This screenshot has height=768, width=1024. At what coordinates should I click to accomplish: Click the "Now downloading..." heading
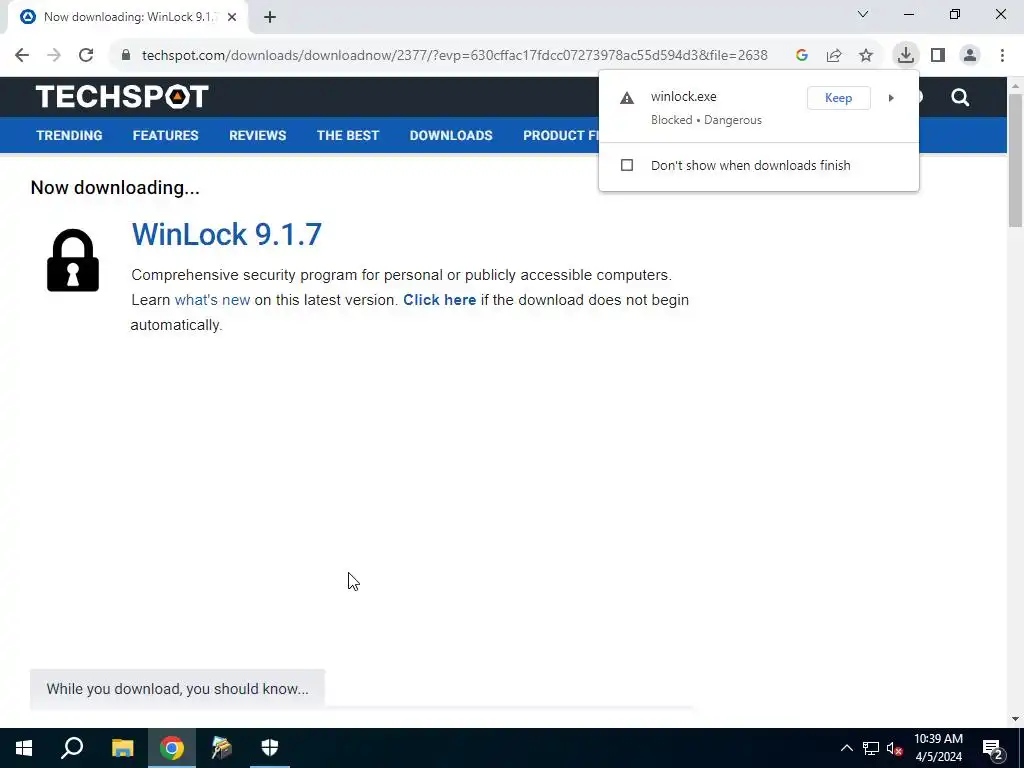(115, 187)
